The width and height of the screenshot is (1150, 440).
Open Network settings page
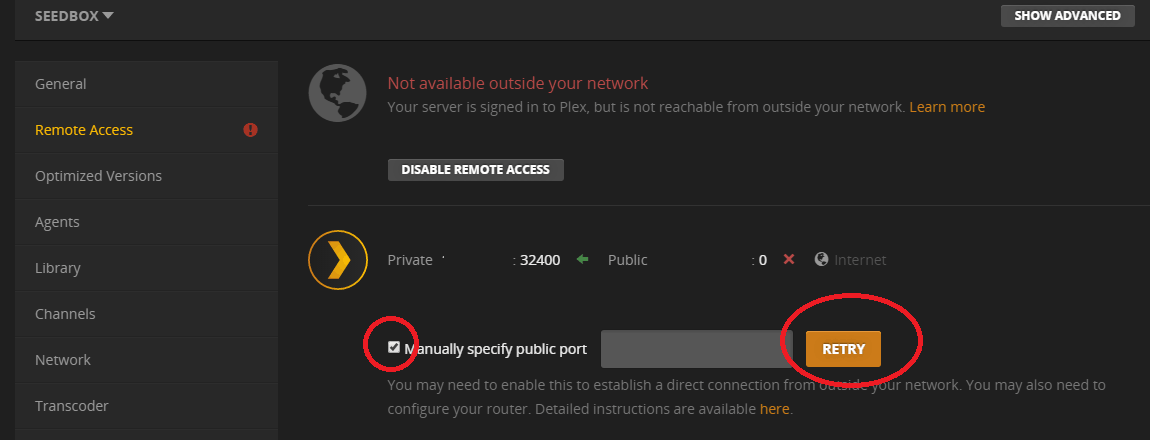coord(63,360)
